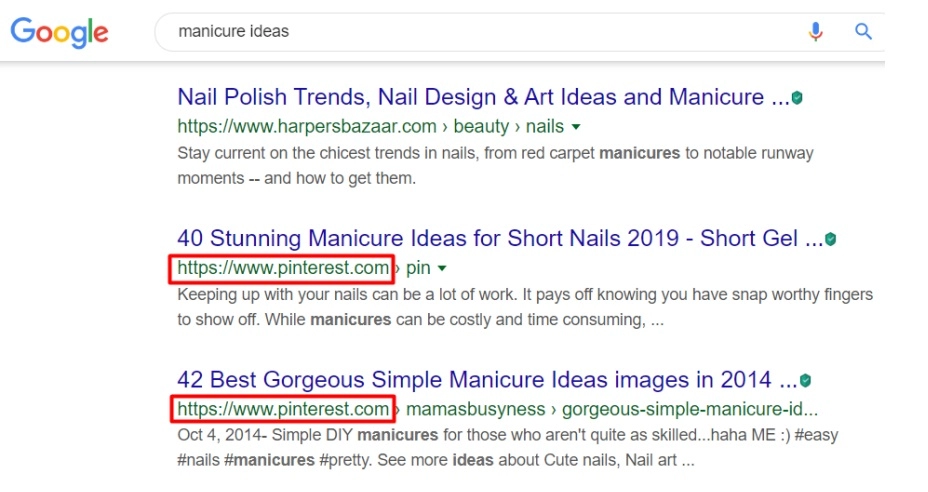Click the 'Keeping up with your nails' snippet

525,307
